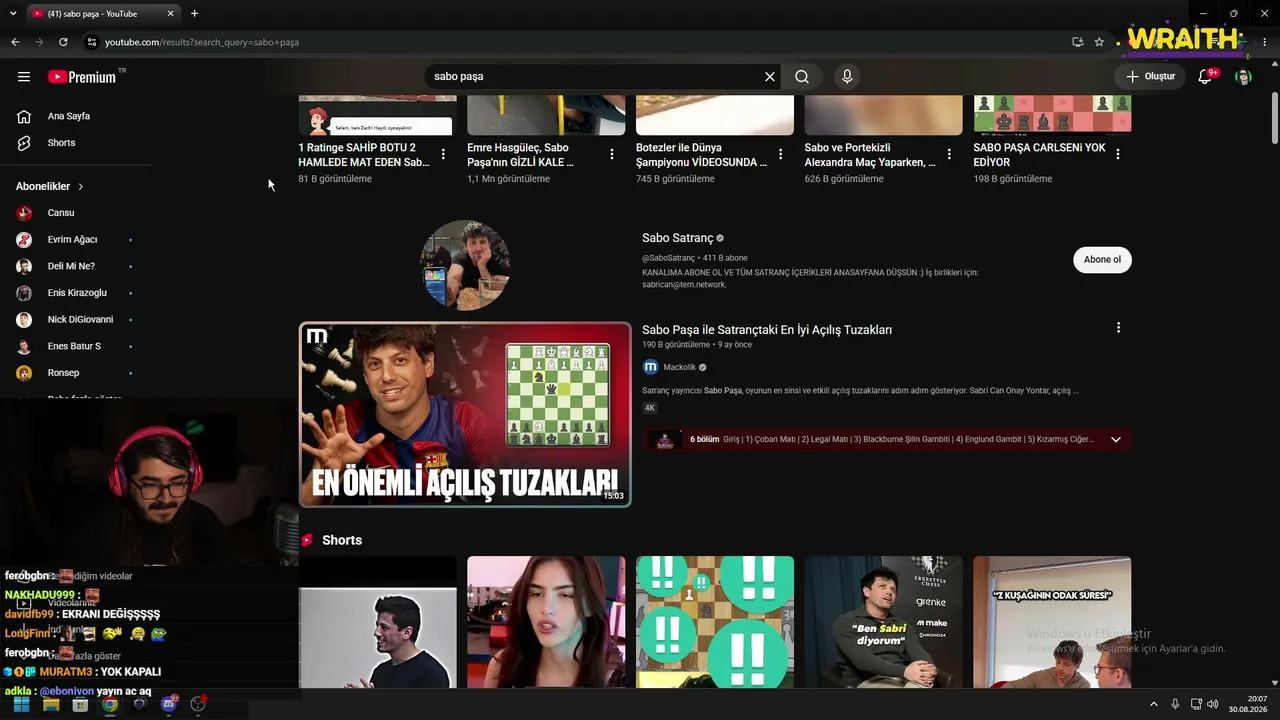Open more options for the Açılış Tuzakları video
The height and width of the screenshot is (720, 1280).
point(1118,328)
